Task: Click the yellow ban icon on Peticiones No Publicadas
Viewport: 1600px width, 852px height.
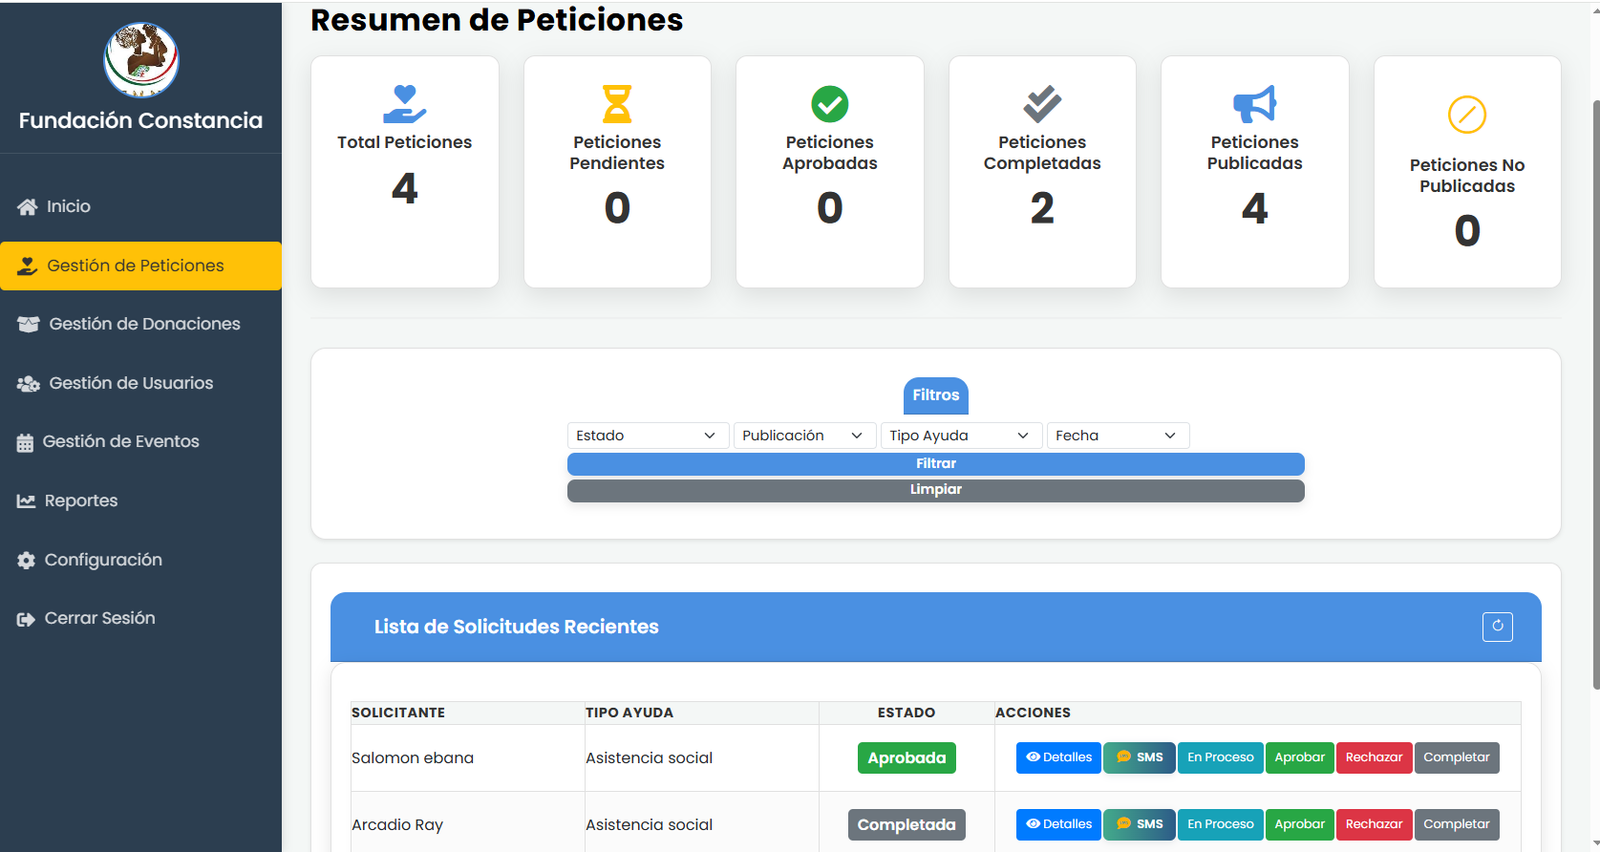Action: (1467, 115)
